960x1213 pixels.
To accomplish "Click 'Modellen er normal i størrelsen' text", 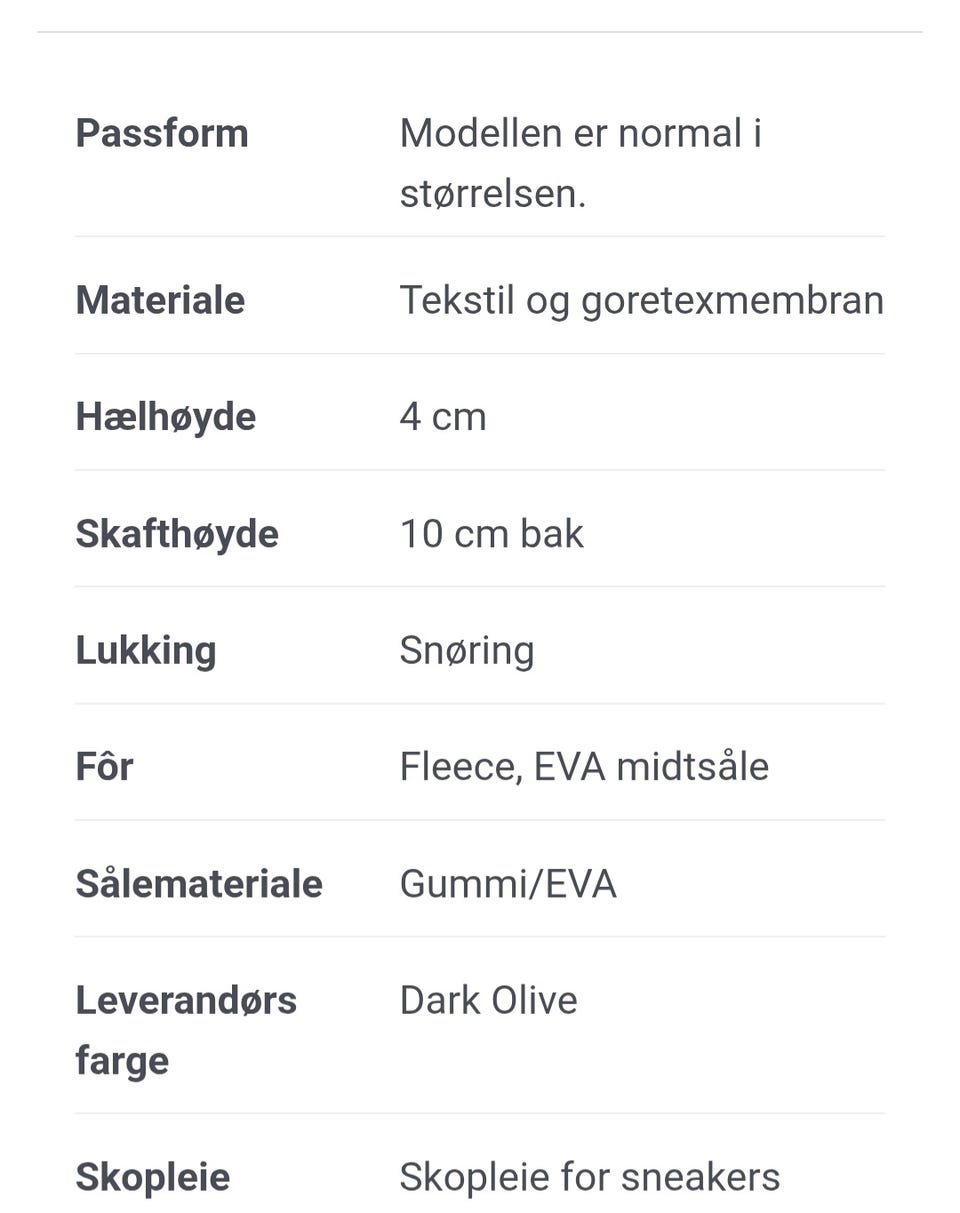I will tap(580, 134).
